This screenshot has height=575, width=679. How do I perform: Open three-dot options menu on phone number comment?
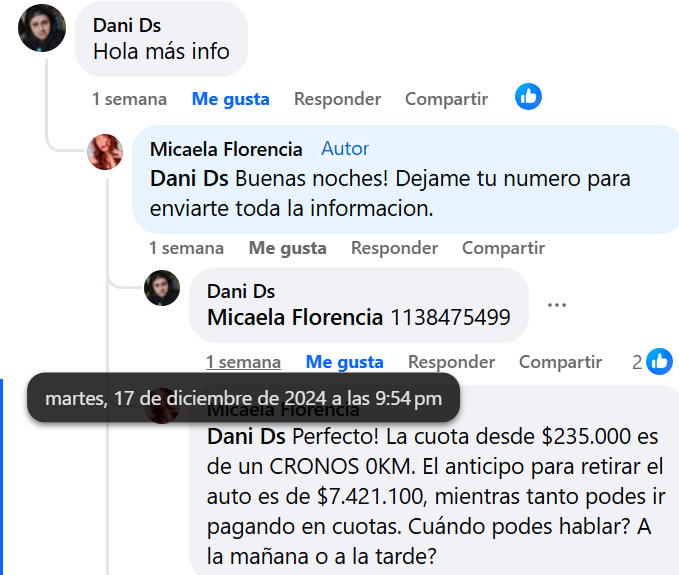(x=556, y=305)
